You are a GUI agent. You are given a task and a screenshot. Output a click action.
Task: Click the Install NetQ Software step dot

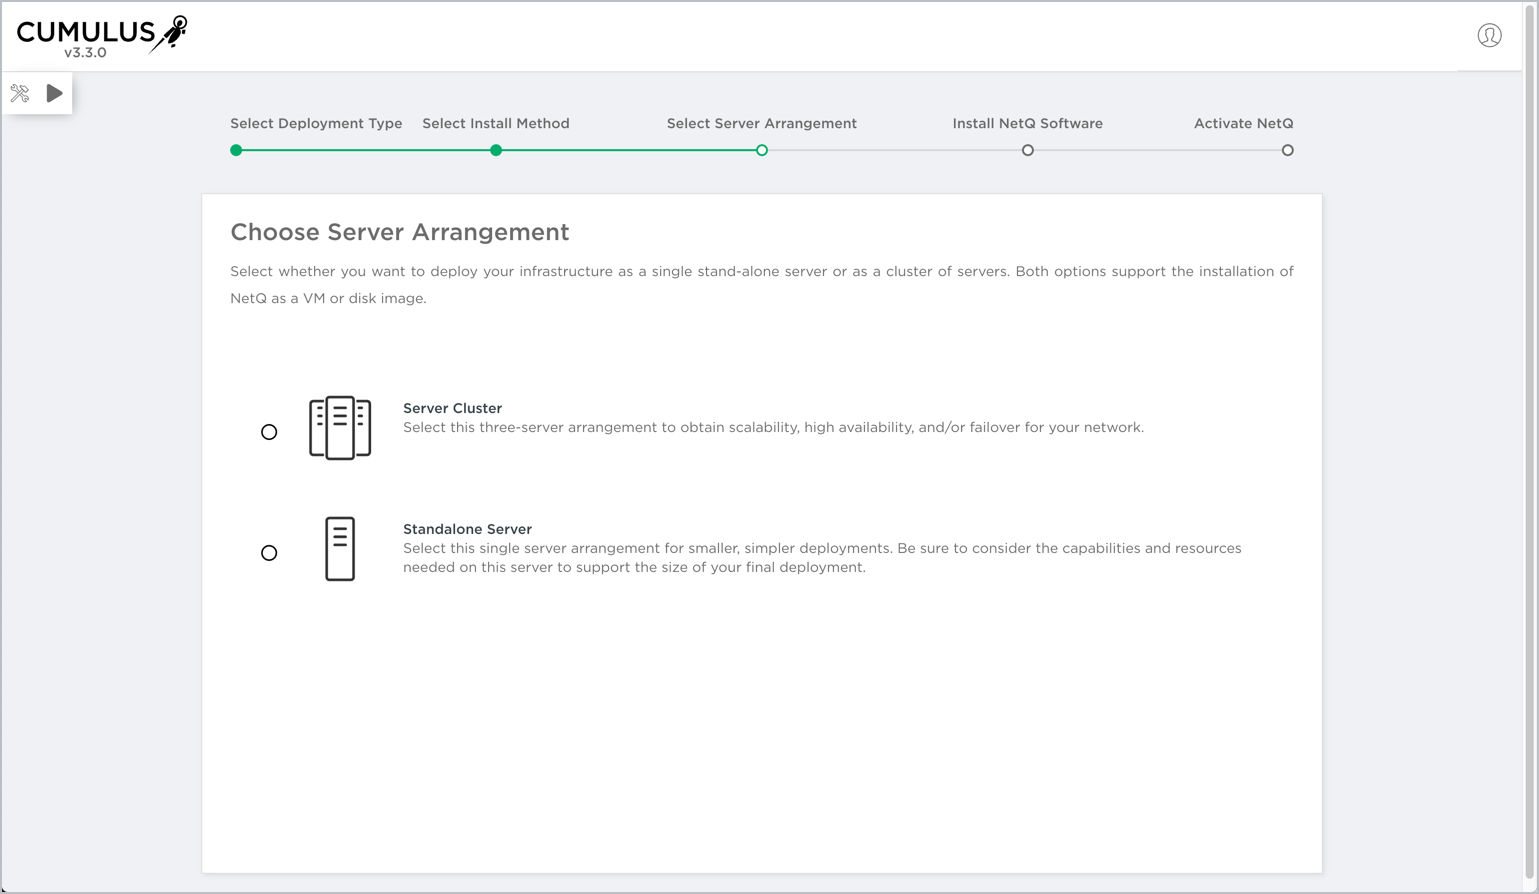click(x=1027, y=150)
